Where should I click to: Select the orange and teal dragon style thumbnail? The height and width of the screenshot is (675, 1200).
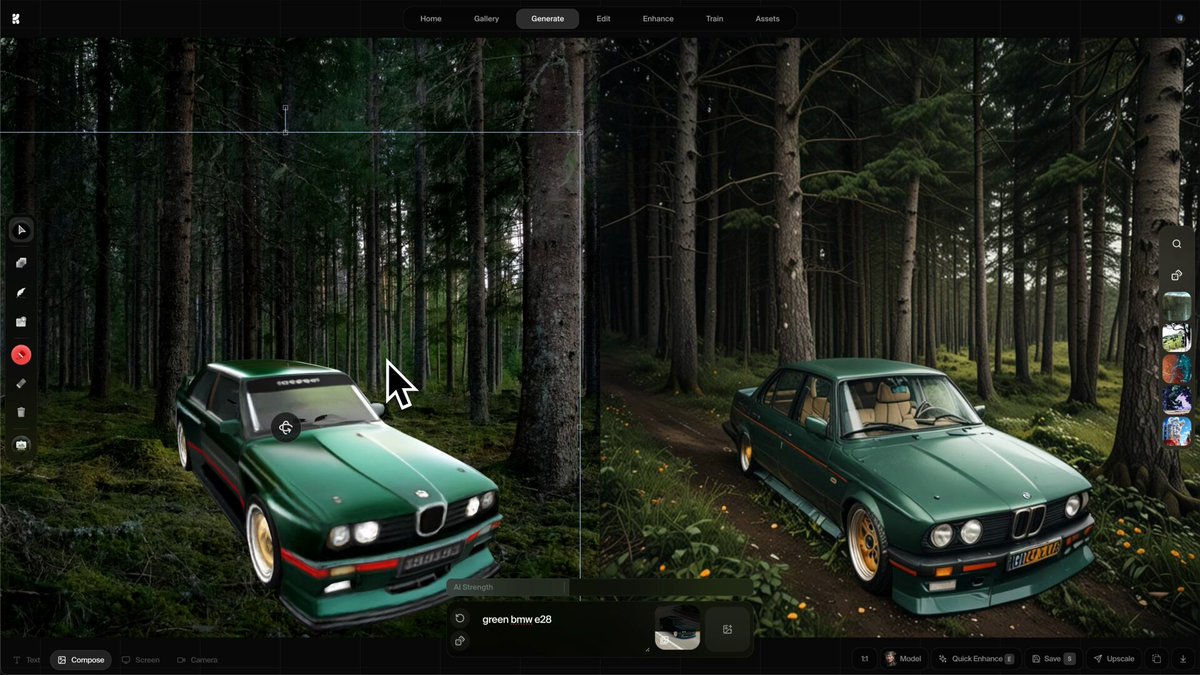click(x=1177, y=369)
